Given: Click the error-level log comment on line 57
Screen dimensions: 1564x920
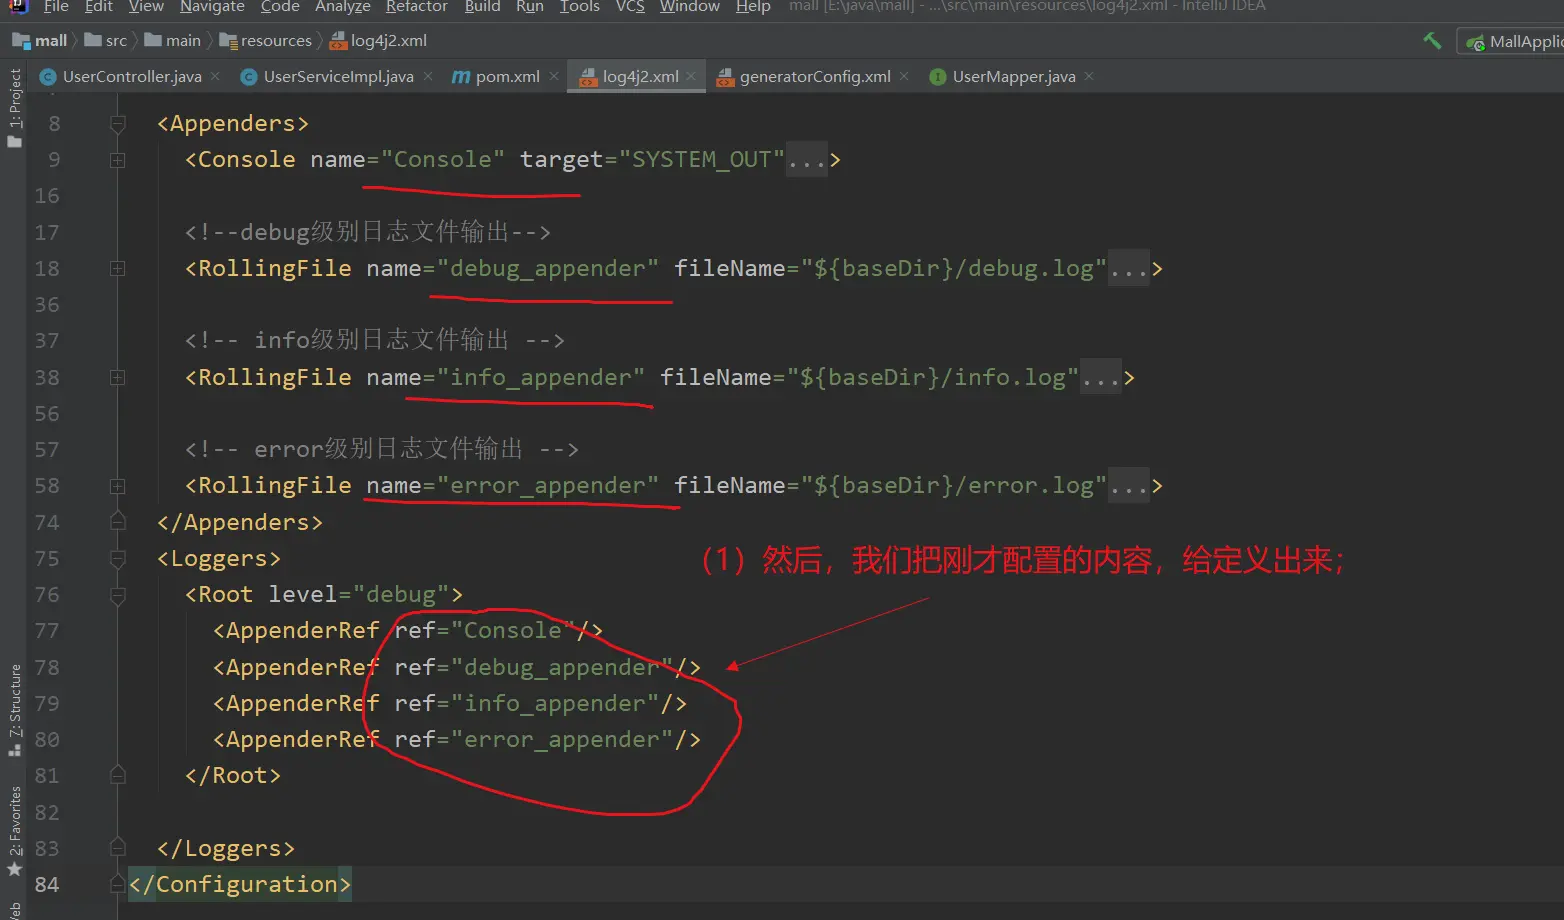Looking at the screenshot, I should point(382,450).
